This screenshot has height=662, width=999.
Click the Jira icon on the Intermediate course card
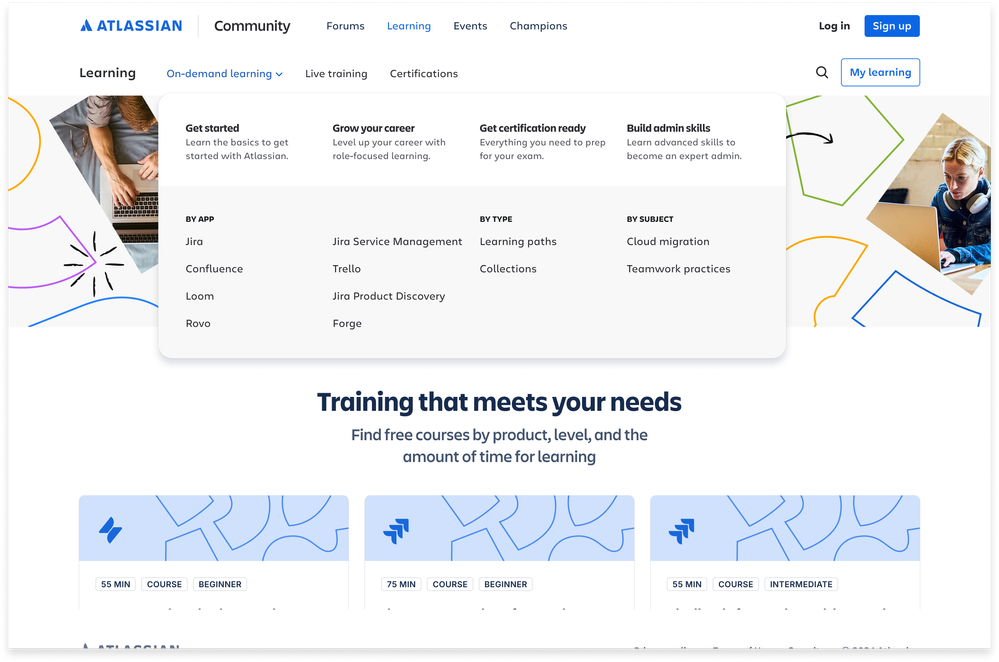click(x=682, y=531)
